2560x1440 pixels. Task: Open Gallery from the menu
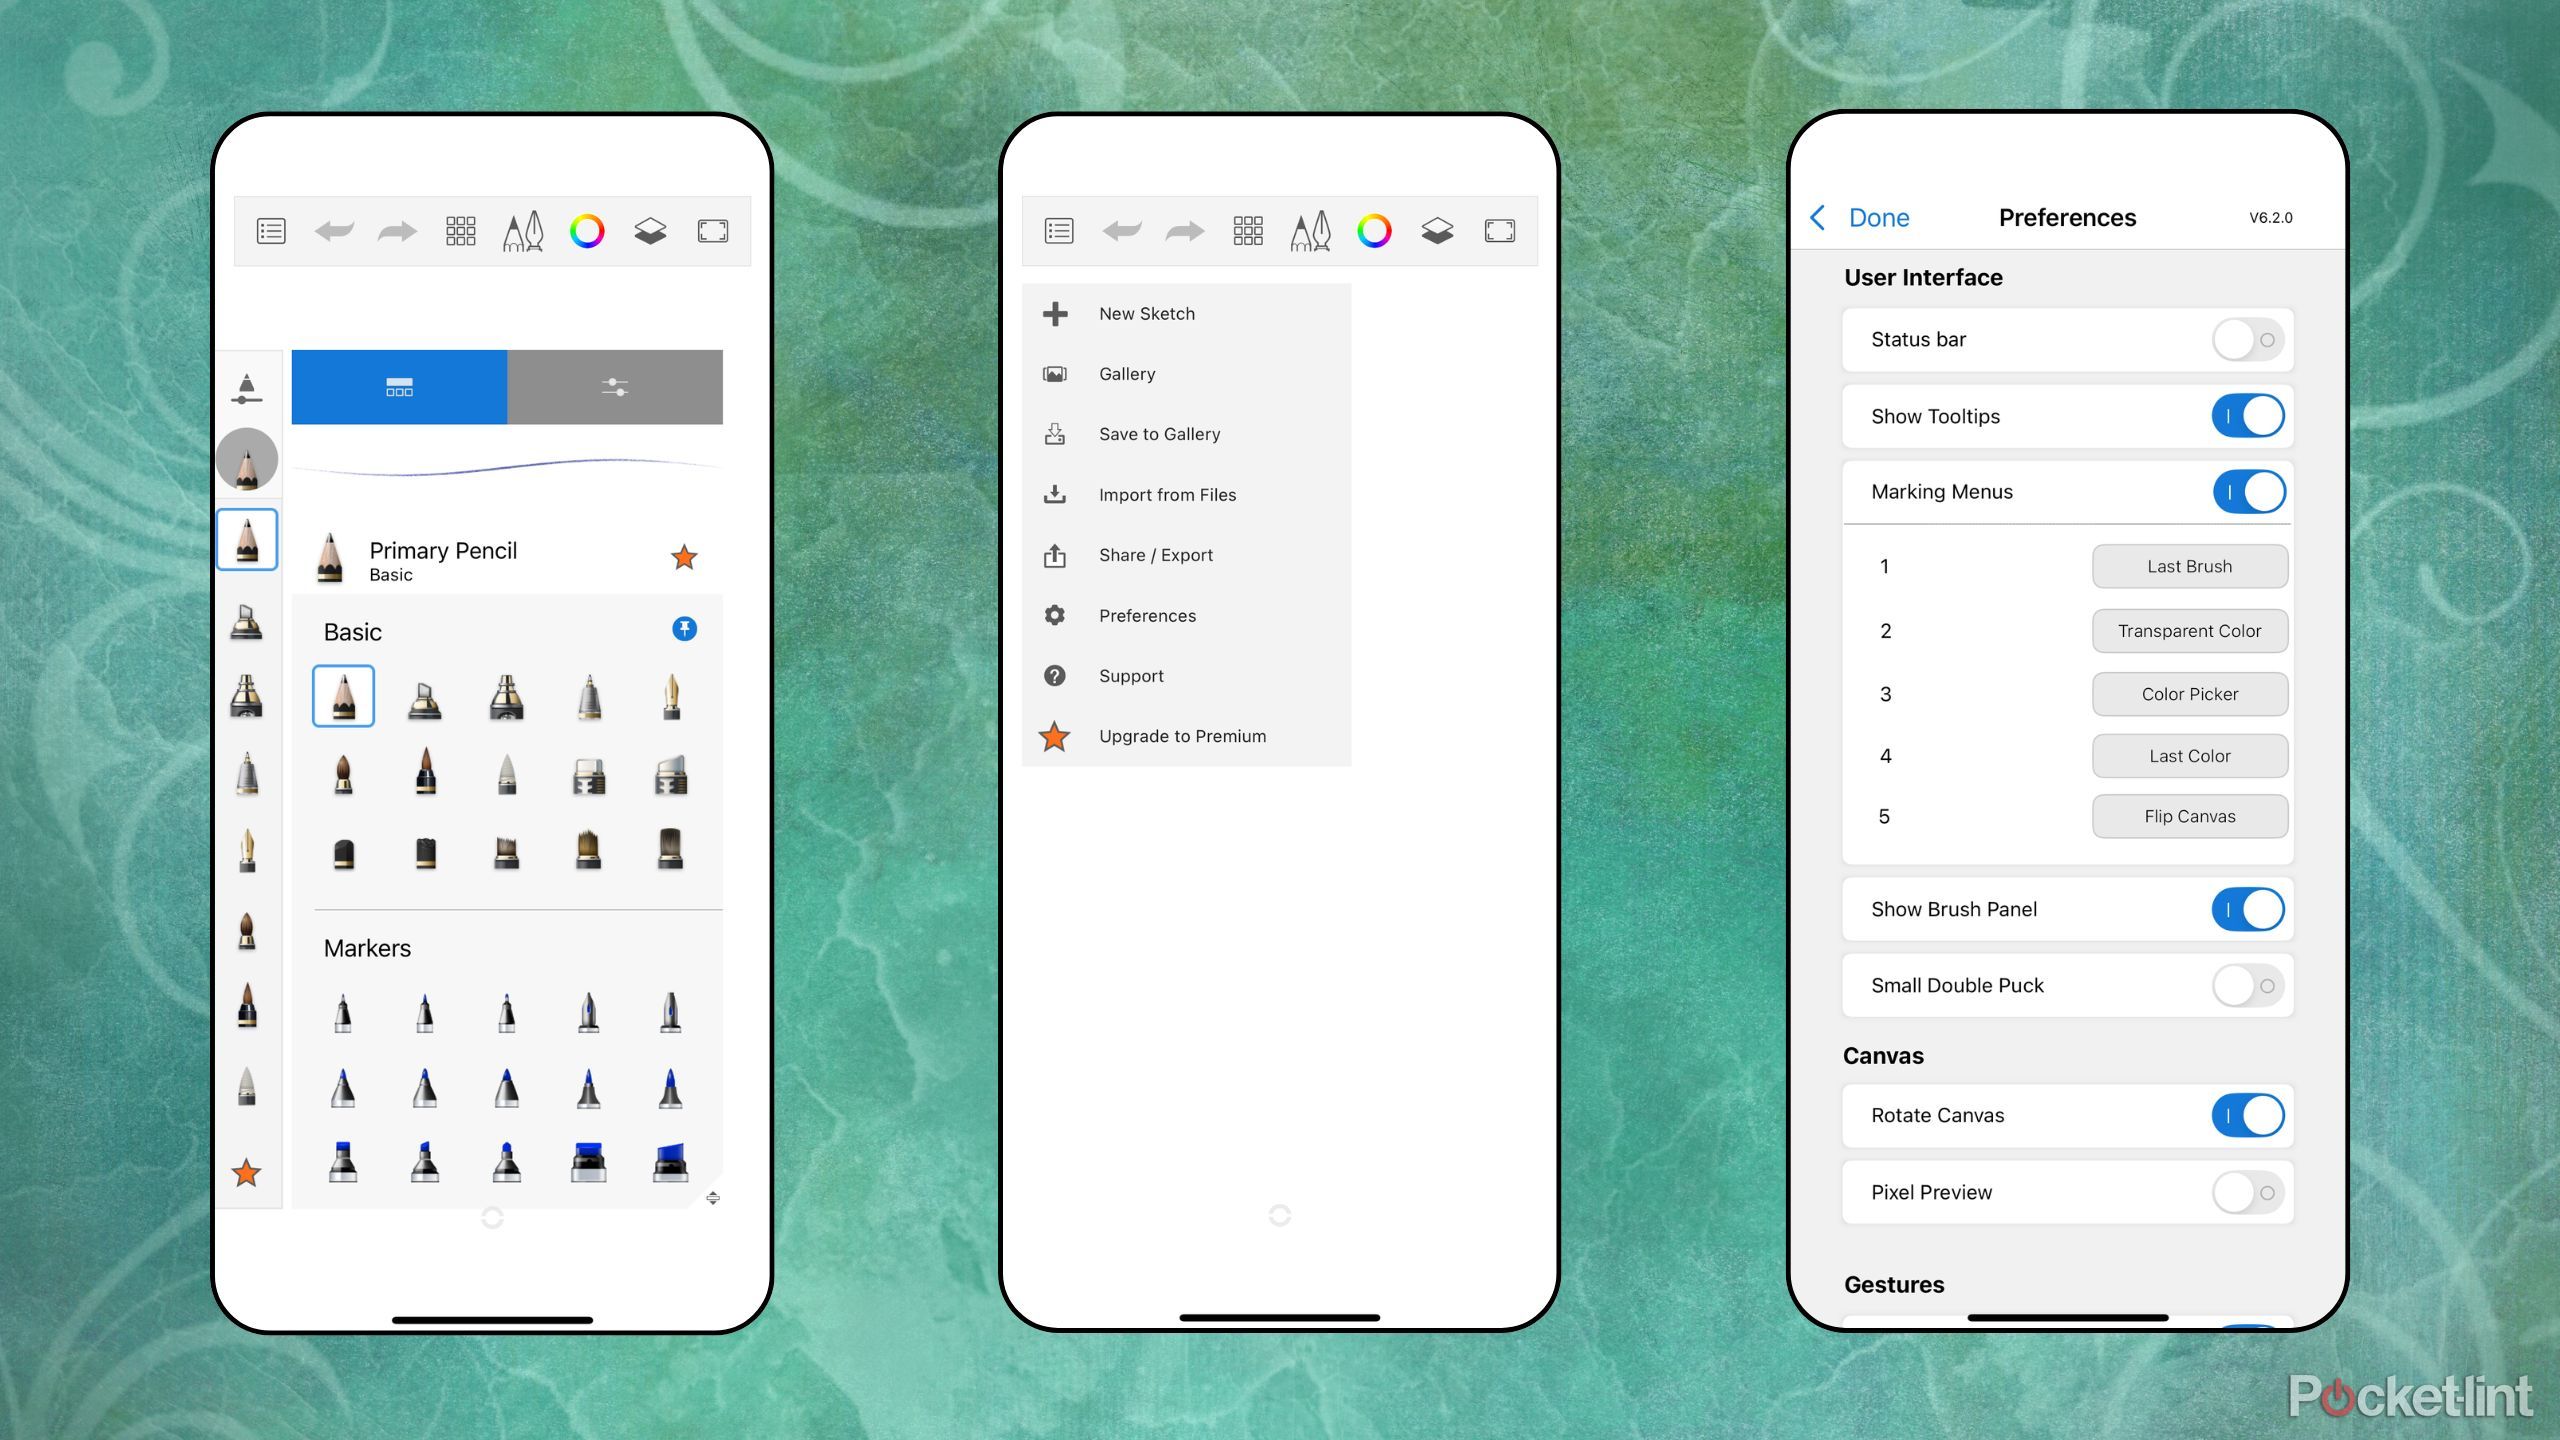(x=1186, y=374)
